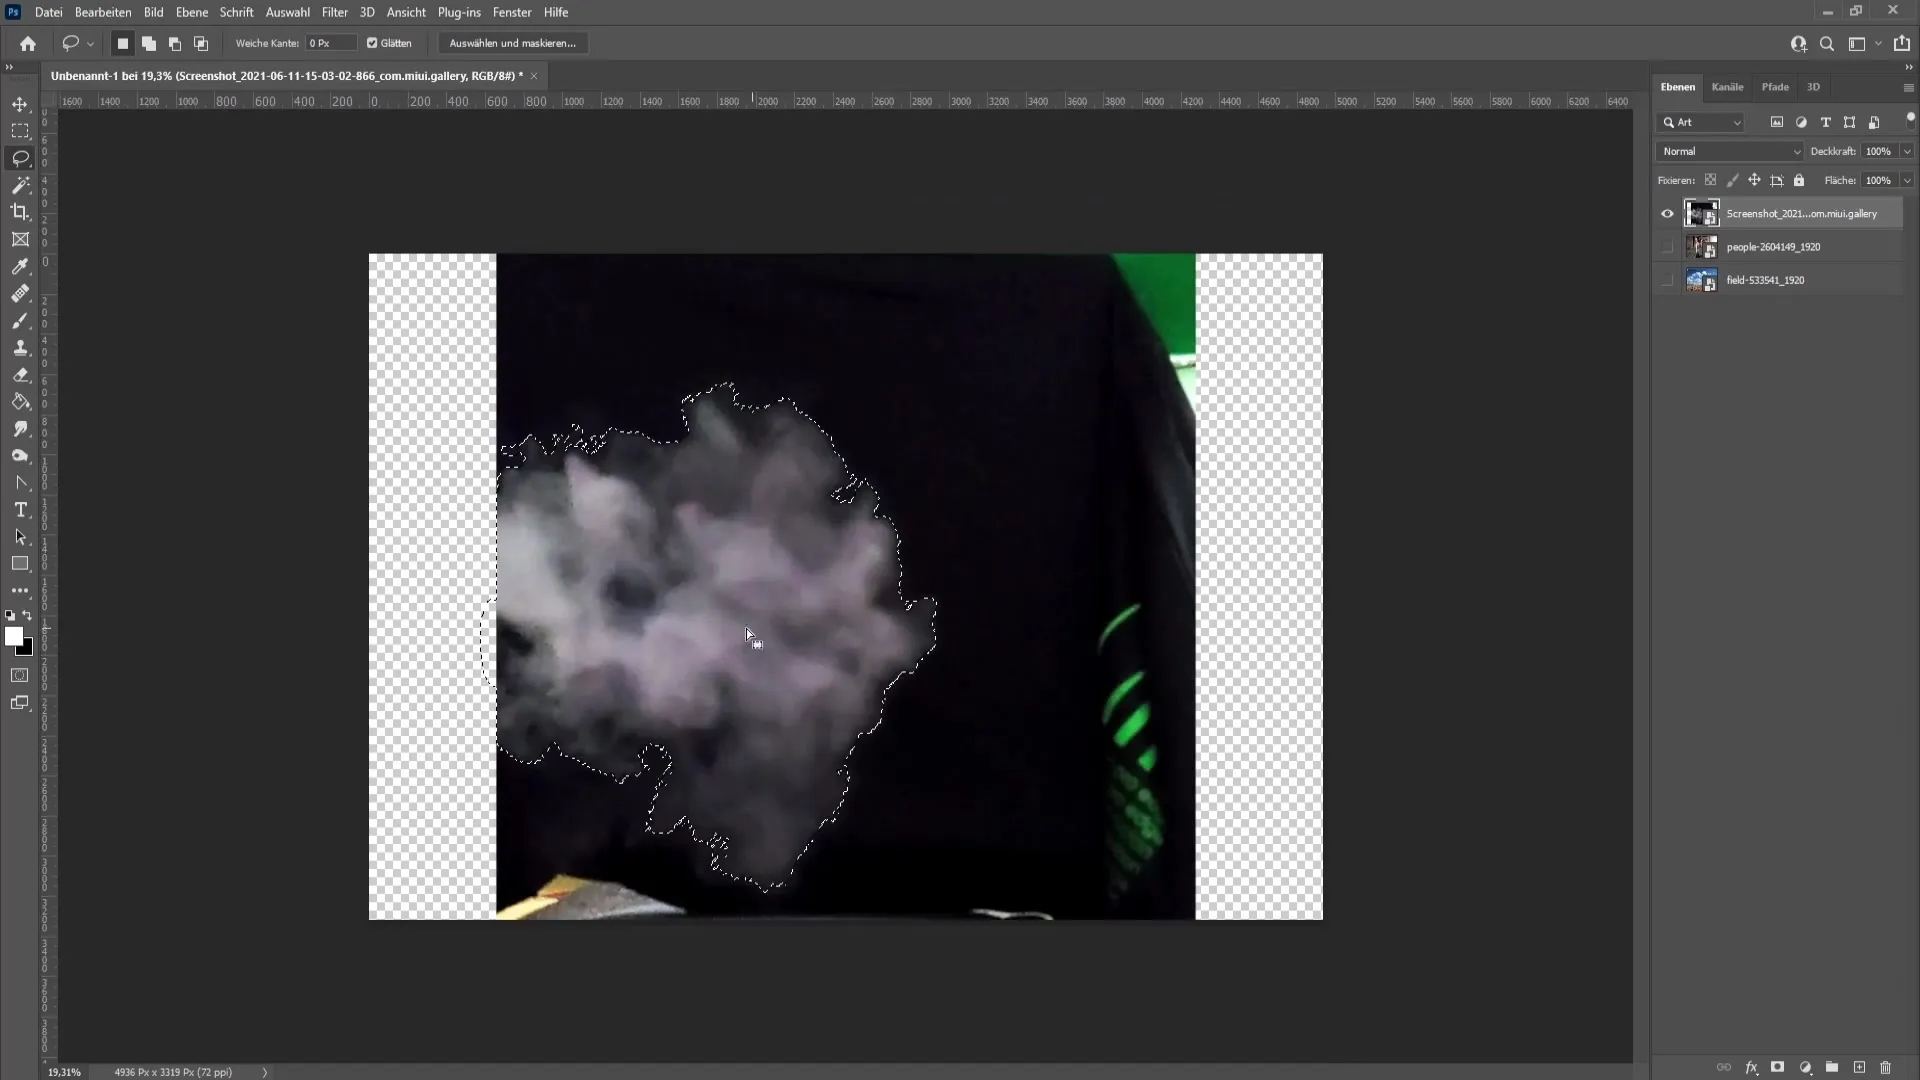Select the Move tool in toolbar

tap(20, 103)
